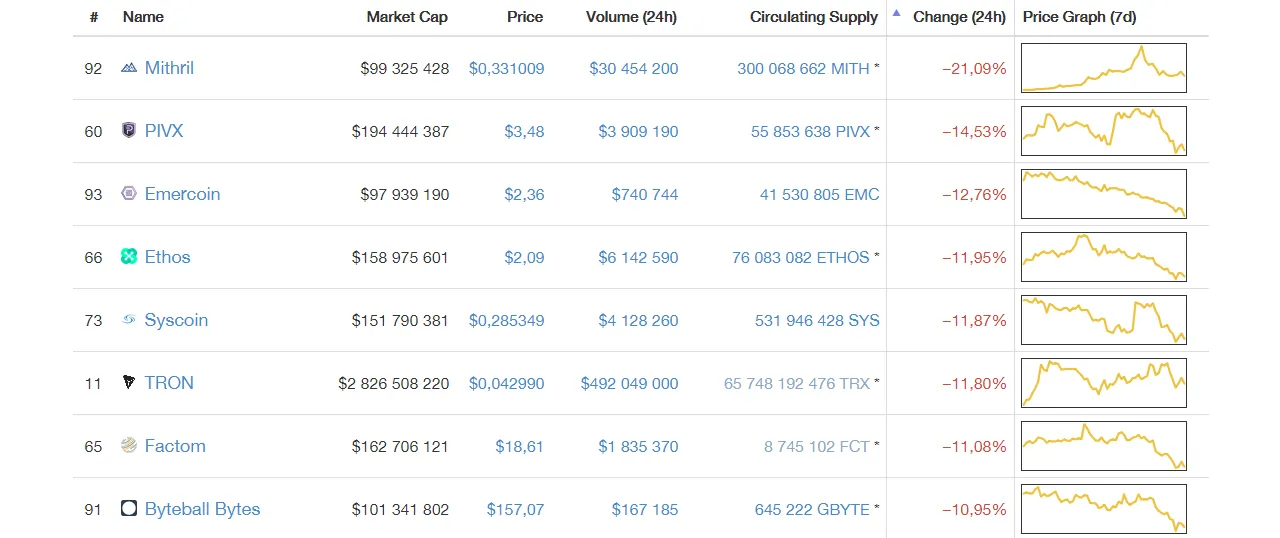This screenshot has width=1280, height=538.
Task: Sort table by Volume (24h) header
Action: (630, 17)
